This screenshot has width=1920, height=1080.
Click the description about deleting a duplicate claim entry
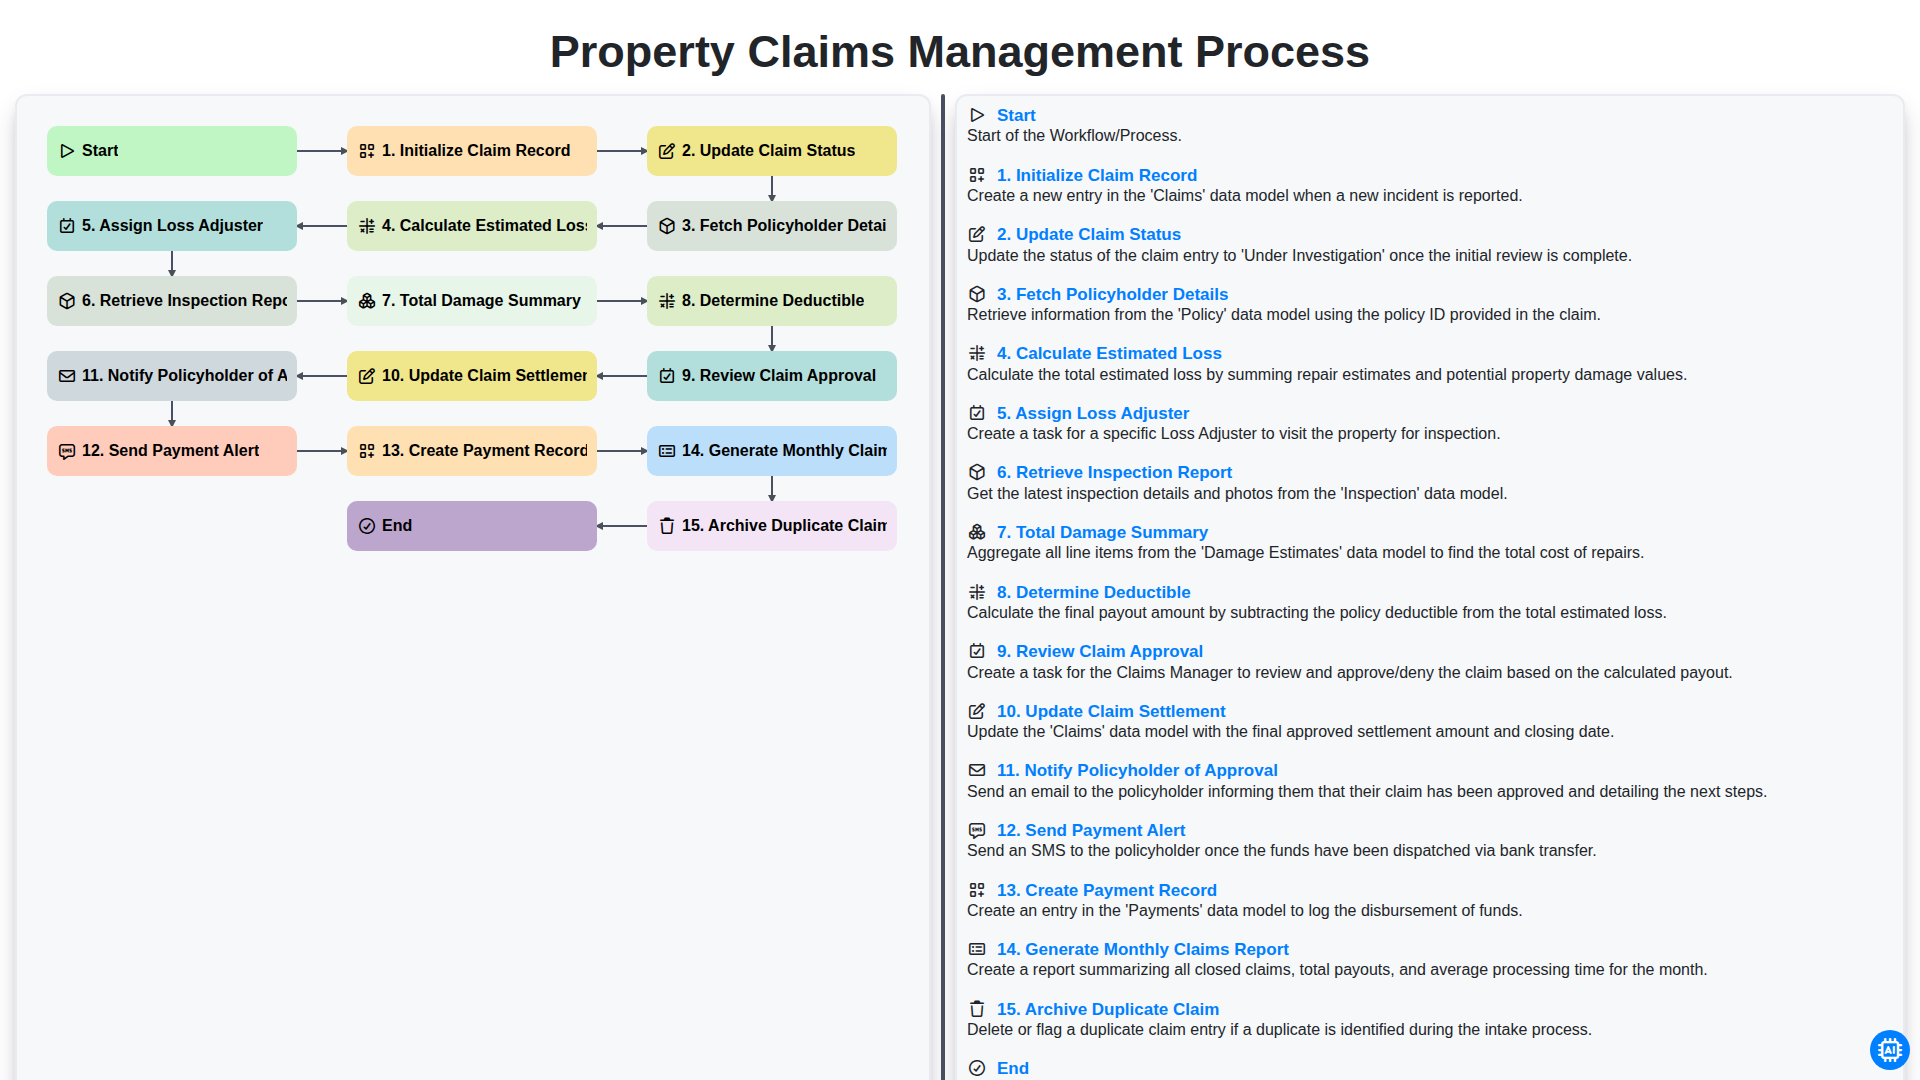[x=1279, y=1030]
